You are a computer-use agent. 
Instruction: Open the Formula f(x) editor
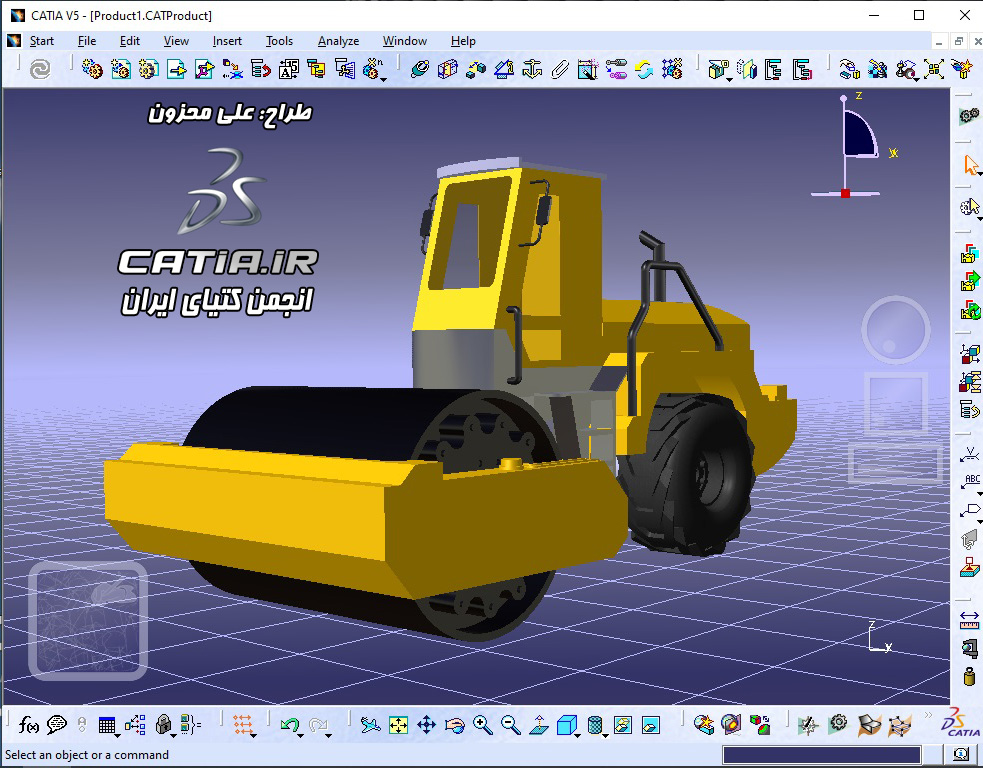pos(29,725)
